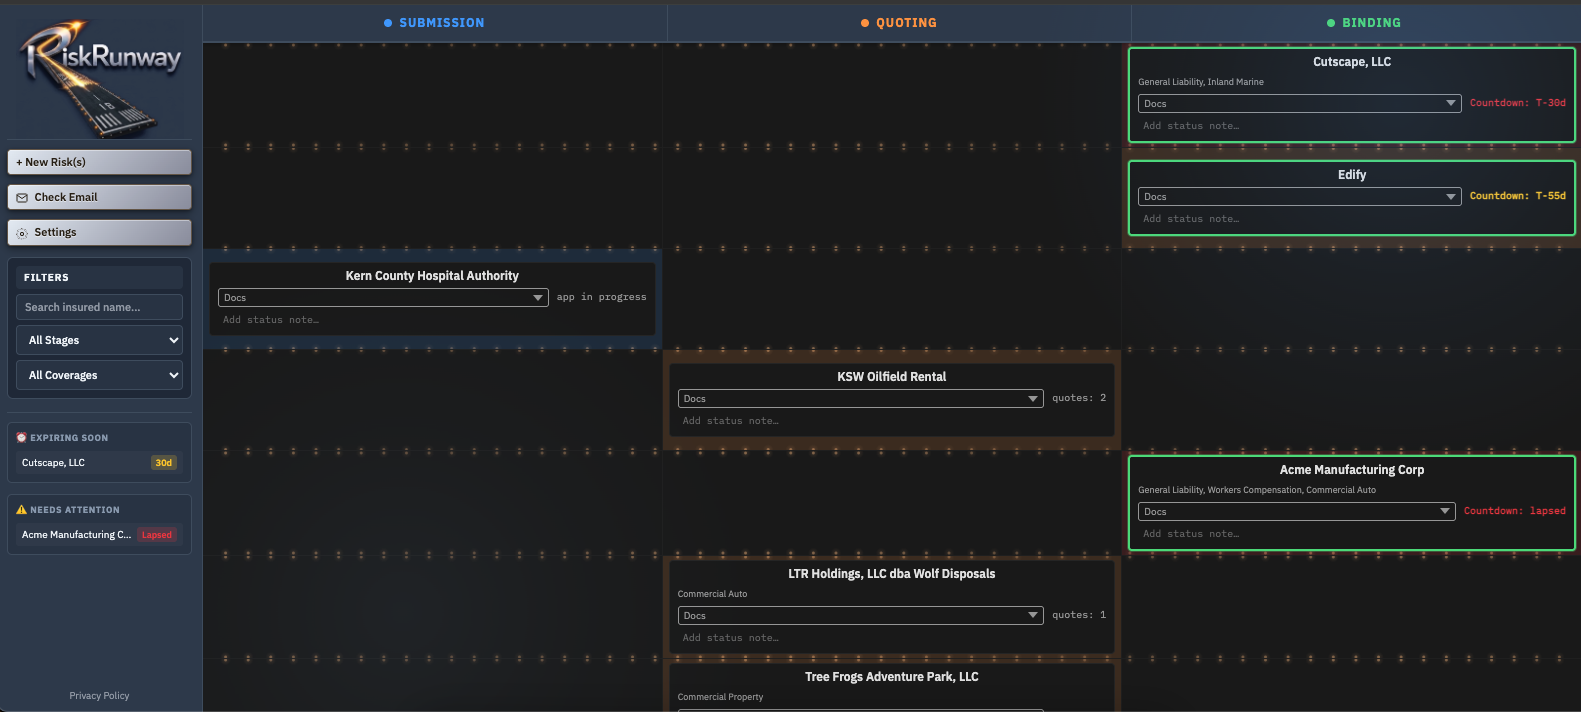Click the blue dot beside SUBMISSION
Screen dimensions: 1581x712
pyautogui.click(x=388, y=23)
